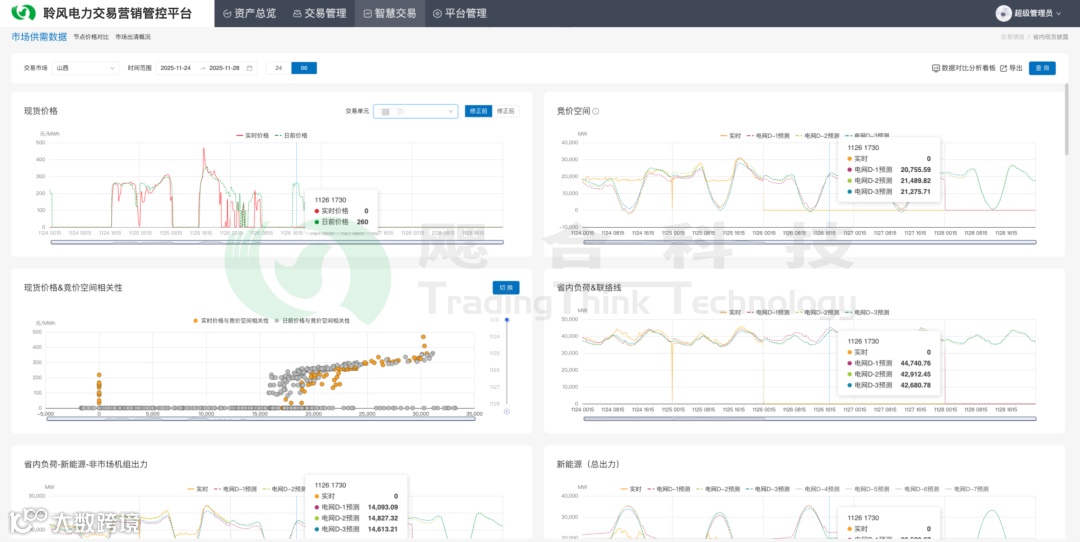This screenshot has width=1080, height=542.
Task: Open 数据对比分析看板
Action: pyautogui.click(x=964, y=68)
